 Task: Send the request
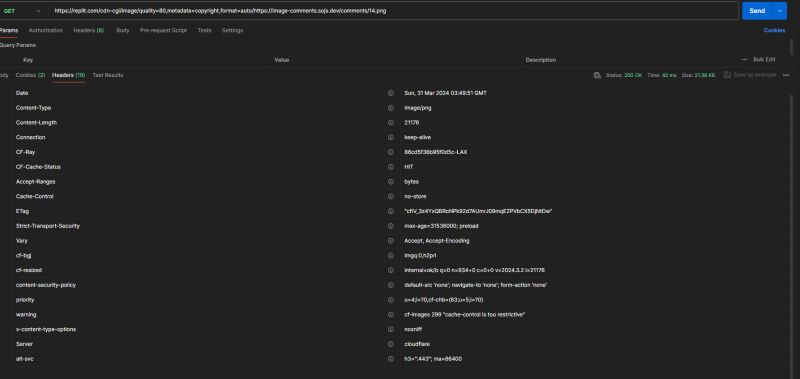point(757,11)
